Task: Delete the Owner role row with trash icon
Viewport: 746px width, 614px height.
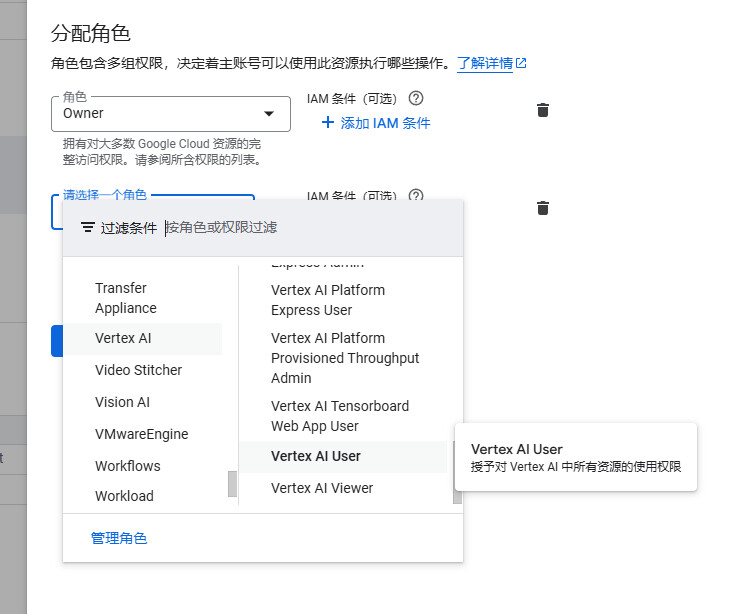Action: 543,110
